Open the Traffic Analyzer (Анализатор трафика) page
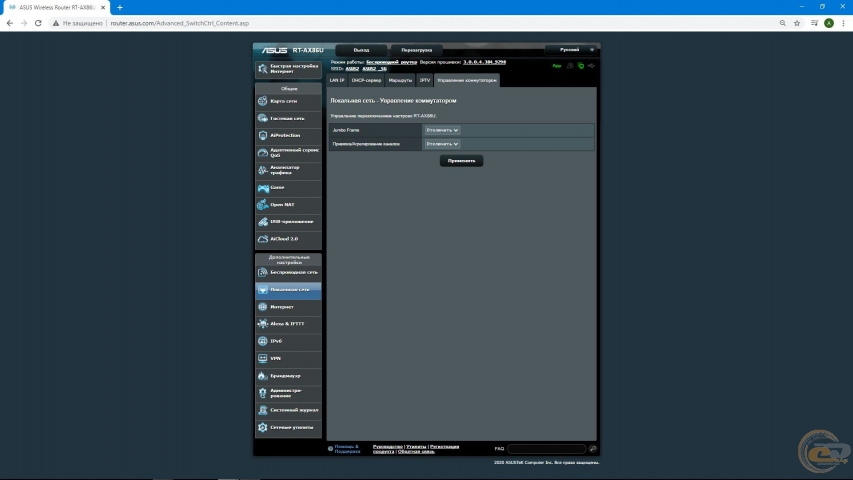This screenshot has height=480, width=853. click(x=288, y=170)
